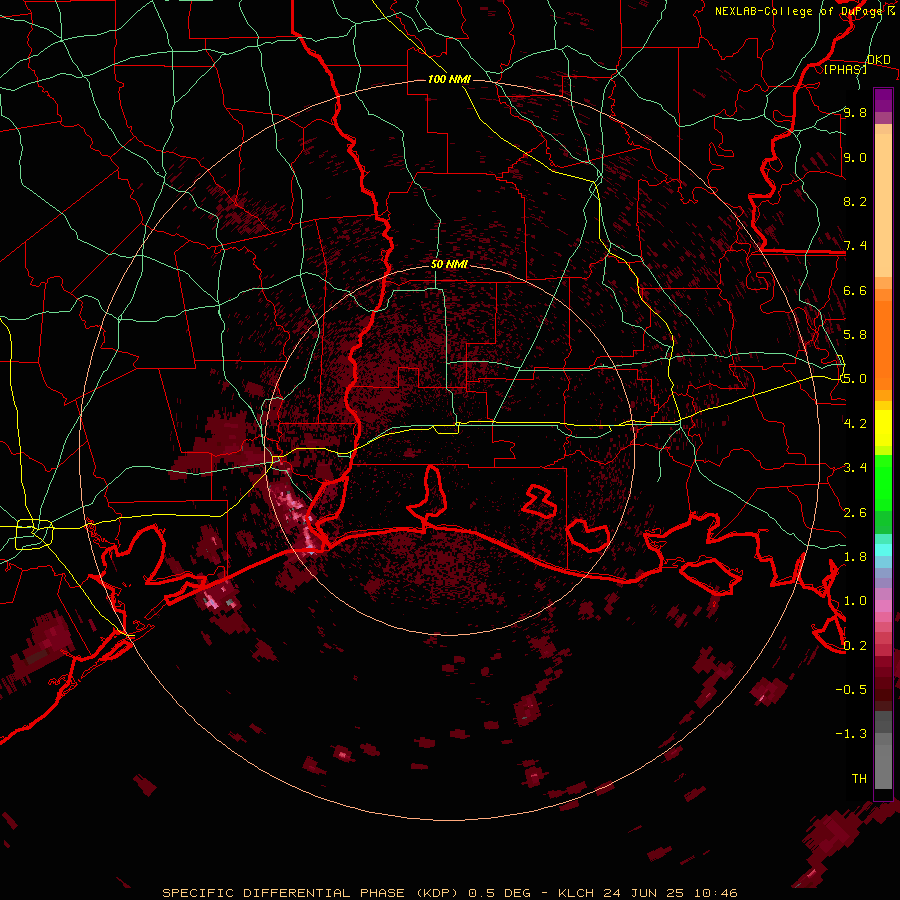This screenshot has height=900, width=900.
Task: Click the orange segment of the color bar
Action: tap(883, 344)
